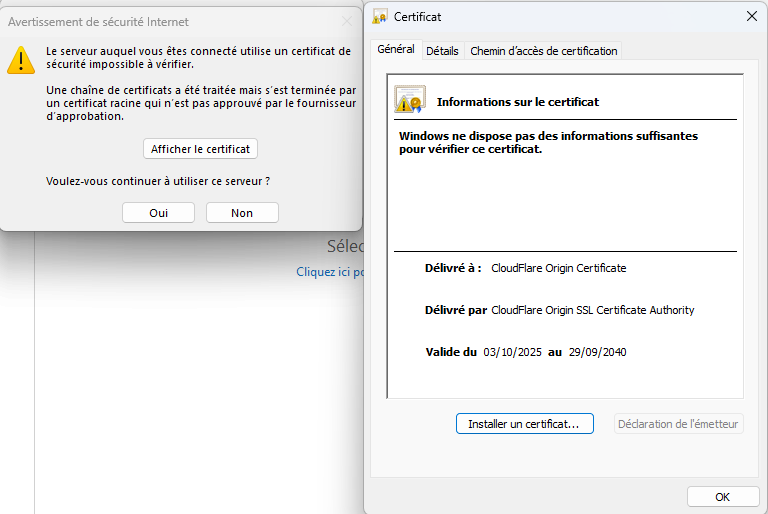The image size is (768, 514).
Task: Confirm with the OK button
Action: pos(722,497)
